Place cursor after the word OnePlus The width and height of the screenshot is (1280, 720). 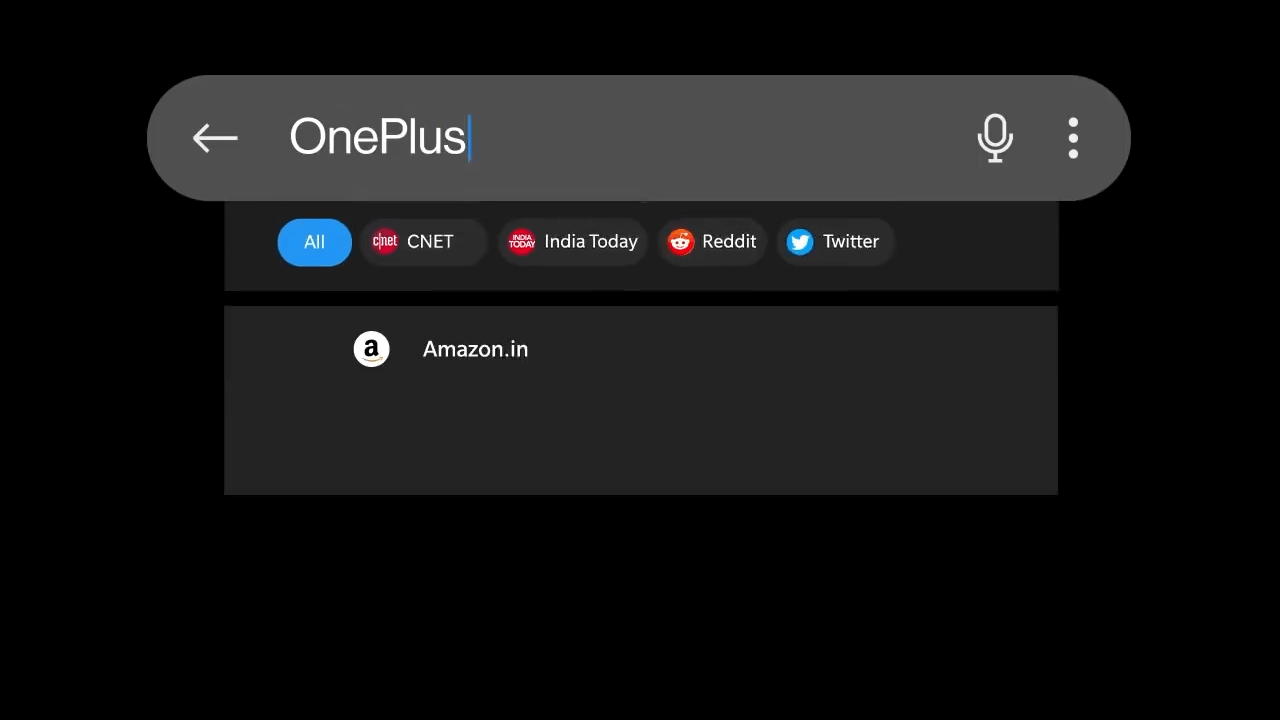(470, 138)
